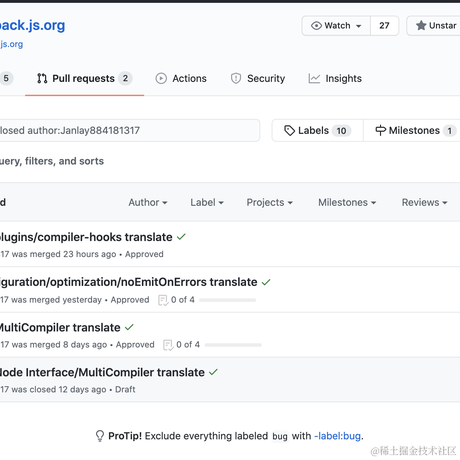Click the green check beside noEmitOnErrors translate
The image size is (460, 460).
click(x=266, y=282)
